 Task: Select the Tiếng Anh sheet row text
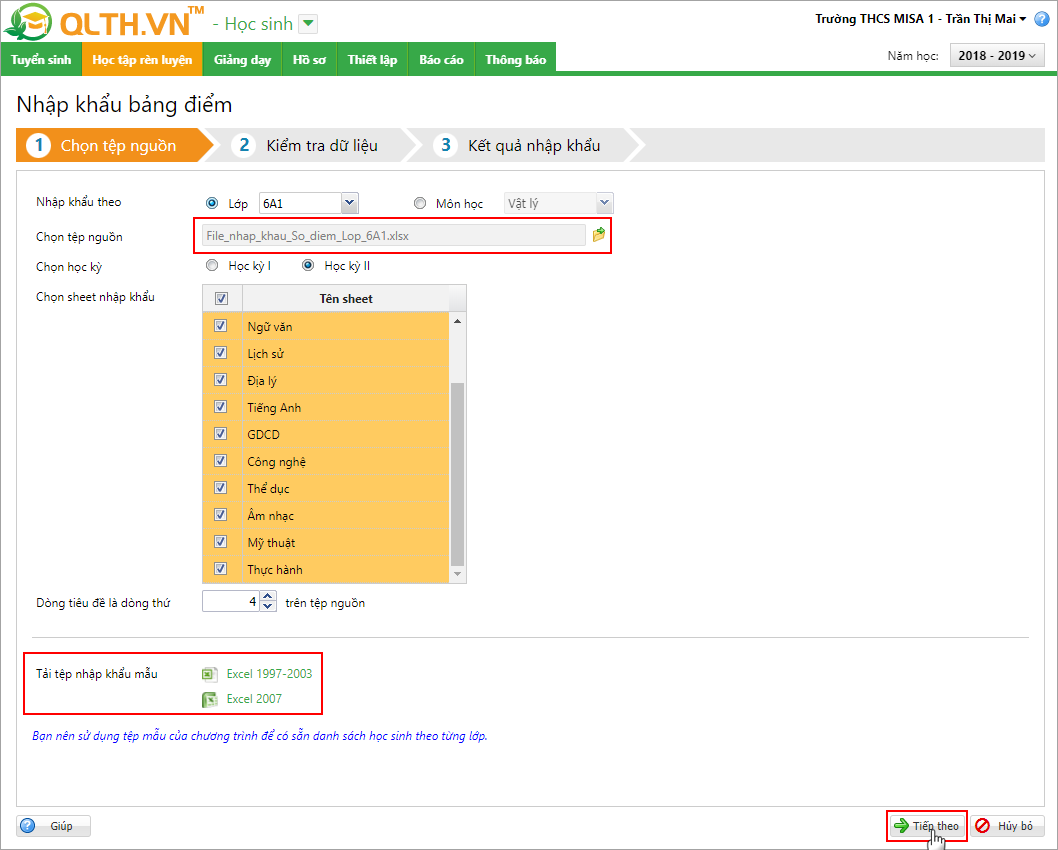tap(274, 407)
